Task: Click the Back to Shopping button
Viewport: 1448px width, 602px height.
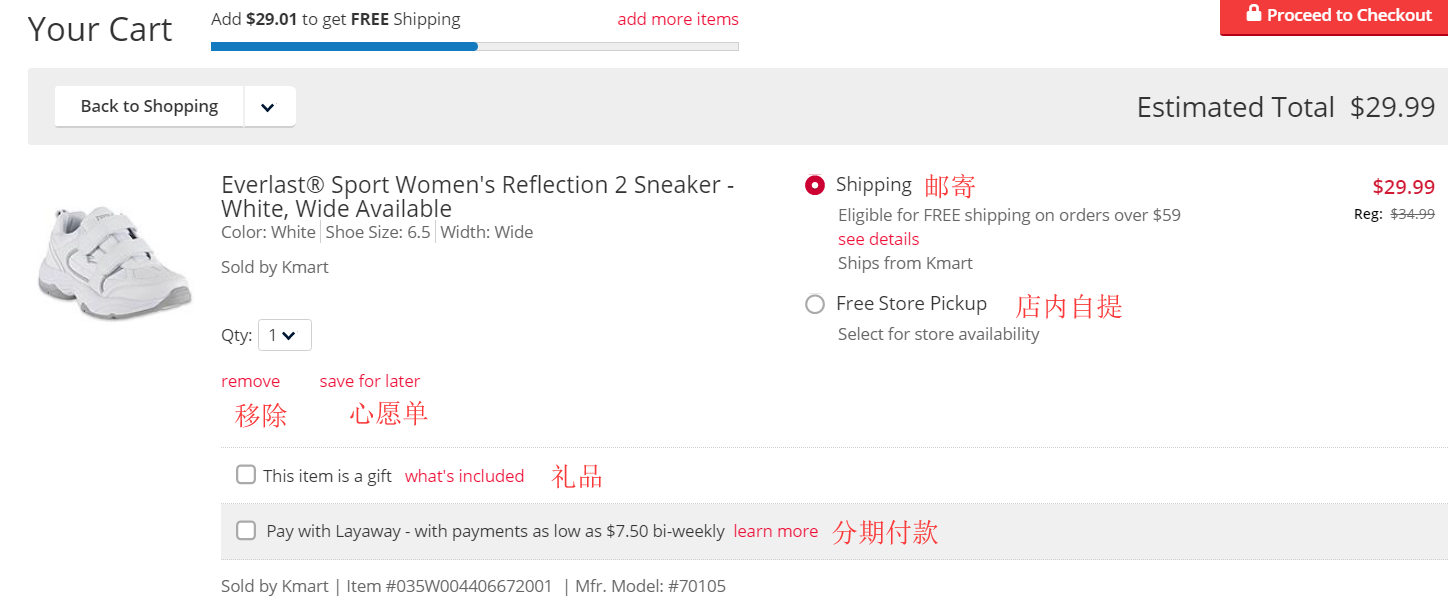Action: tap(149, 107)
